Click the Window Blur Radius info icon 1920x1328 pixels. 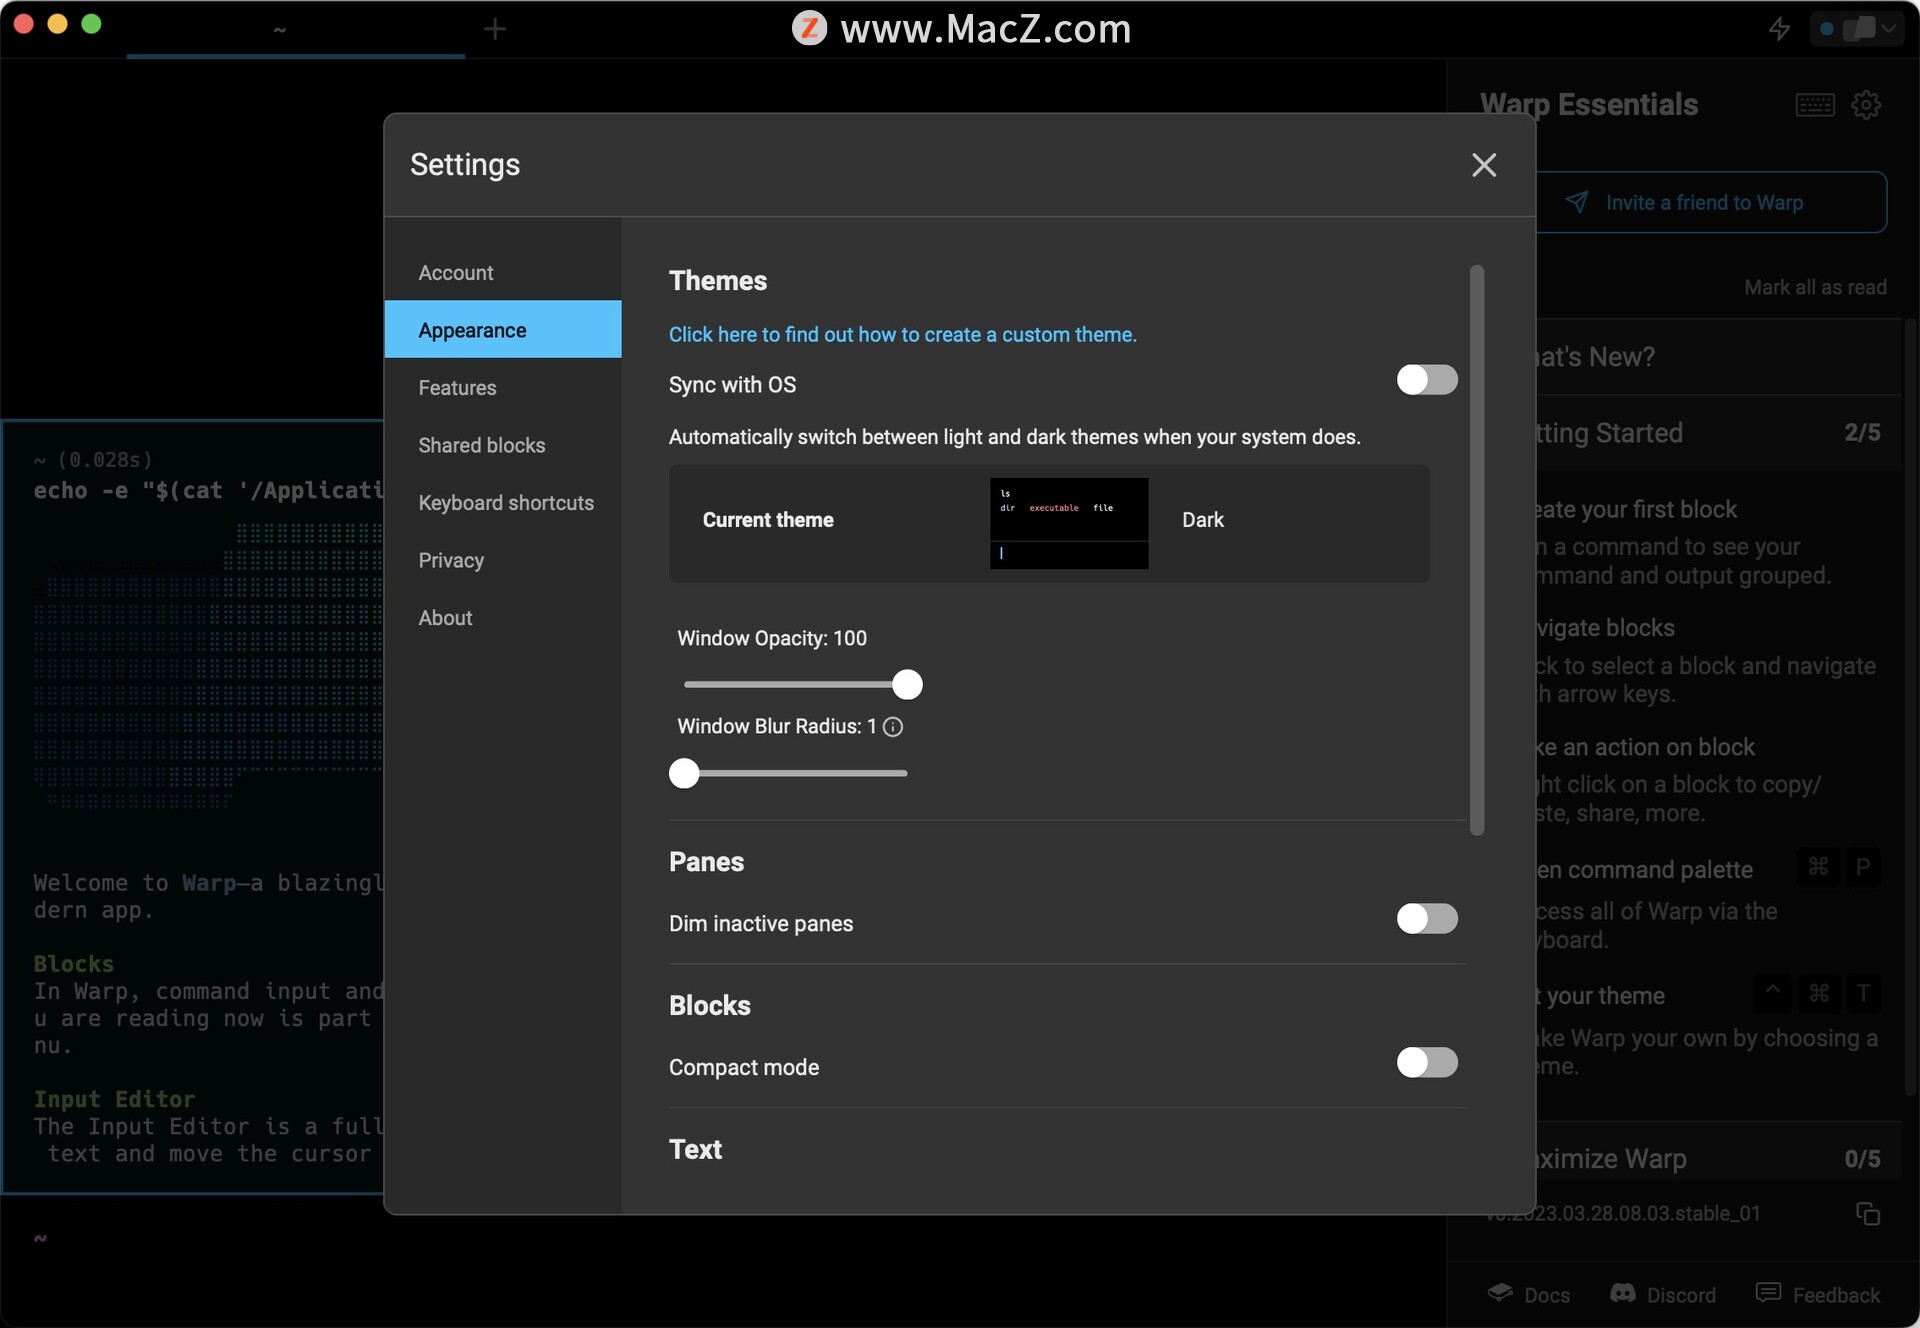893,727
